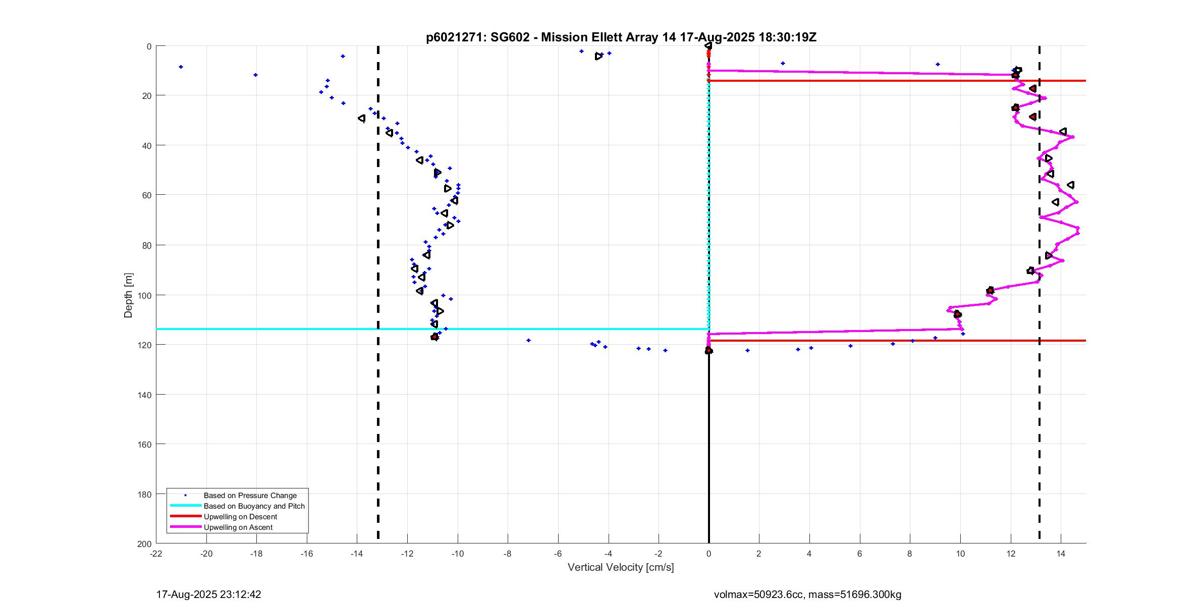The height and width of the screenshot is (611, 1200).
Task: Click the '4' velocity axis tick label
Action: 809,553
